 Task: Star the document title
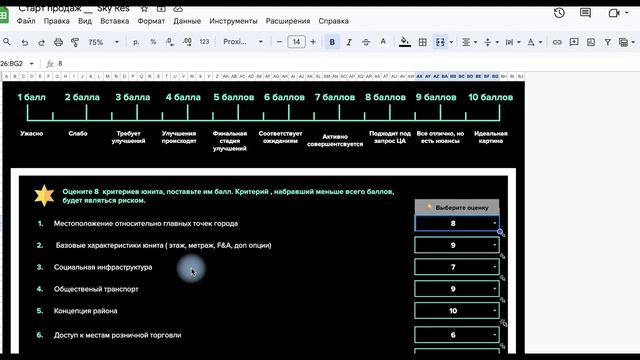(144, 9)
